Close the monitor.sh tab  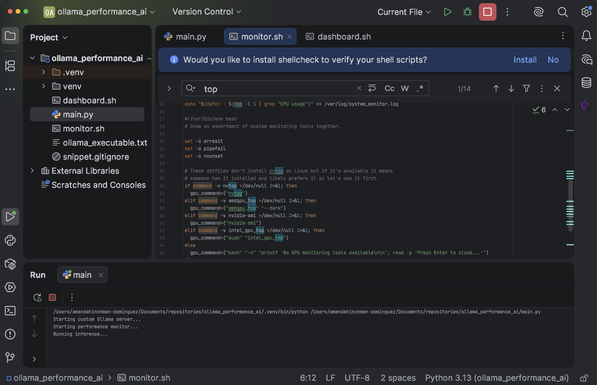[290, 37]
